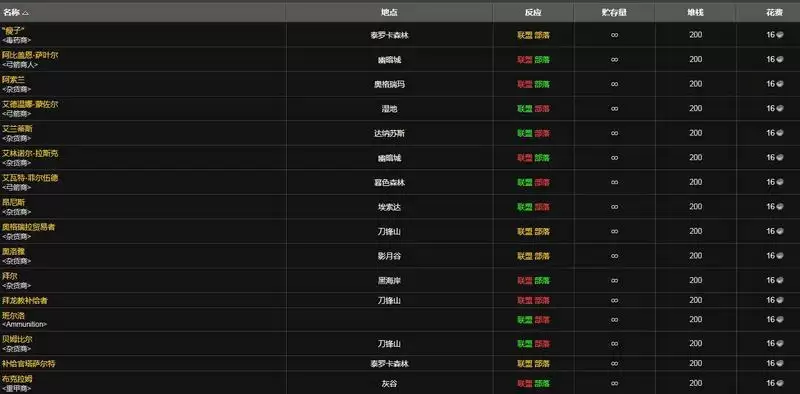Open the 补给官塔萨尔特 NPC link

pos(29,363)
